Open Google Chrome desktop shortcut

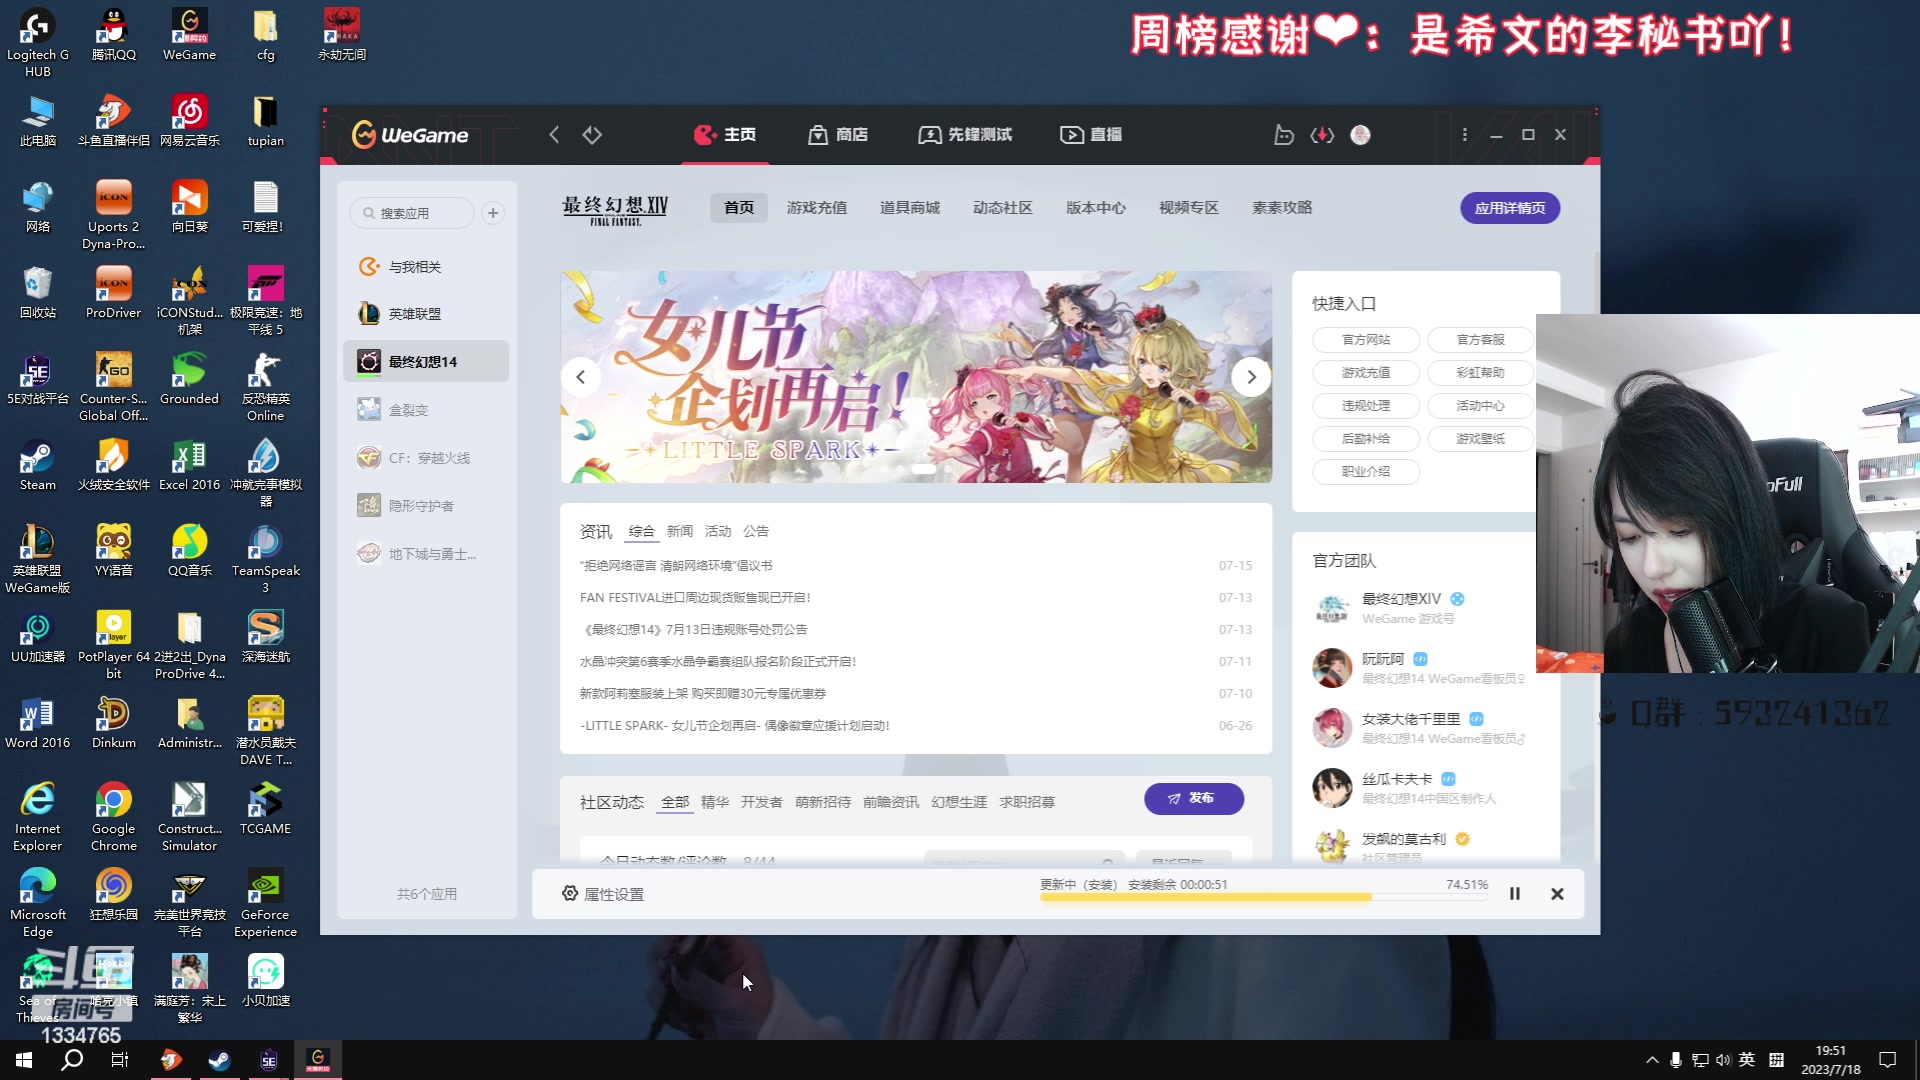[x=113, y=817]
